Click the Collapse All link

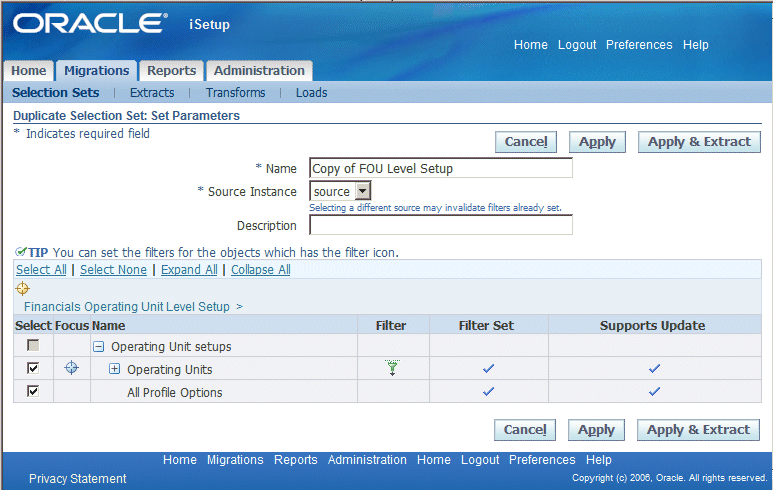point(261,270)
